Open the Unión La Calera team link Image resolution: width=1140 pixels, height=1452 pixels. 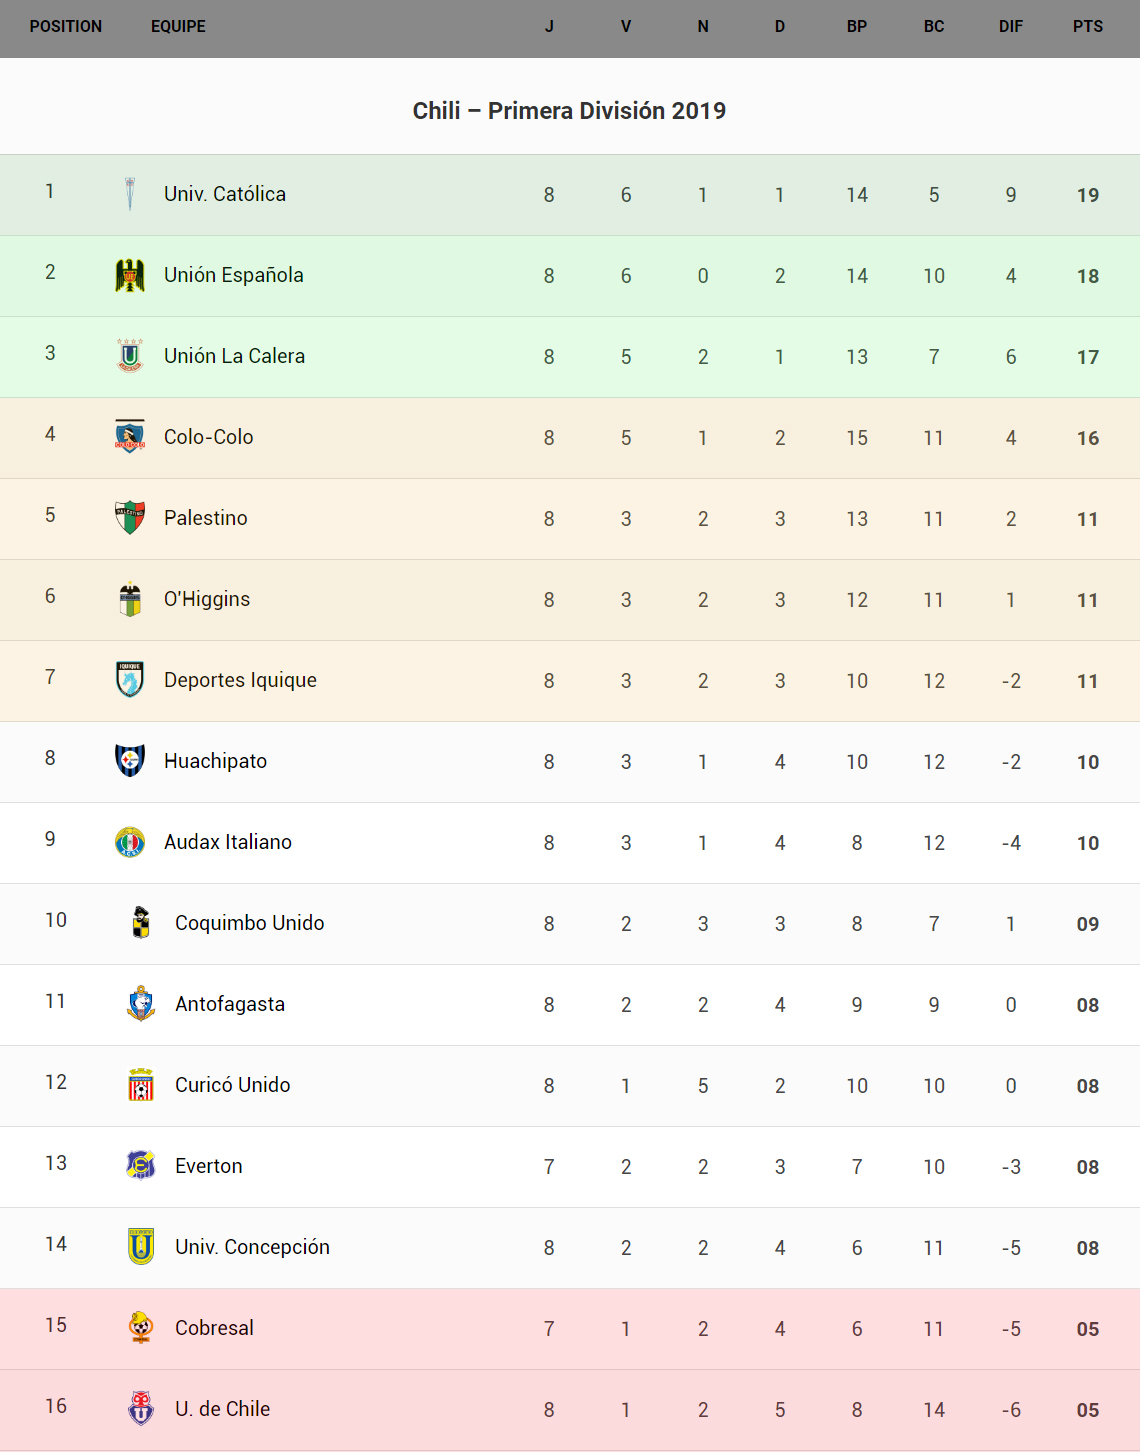point(234,356)
